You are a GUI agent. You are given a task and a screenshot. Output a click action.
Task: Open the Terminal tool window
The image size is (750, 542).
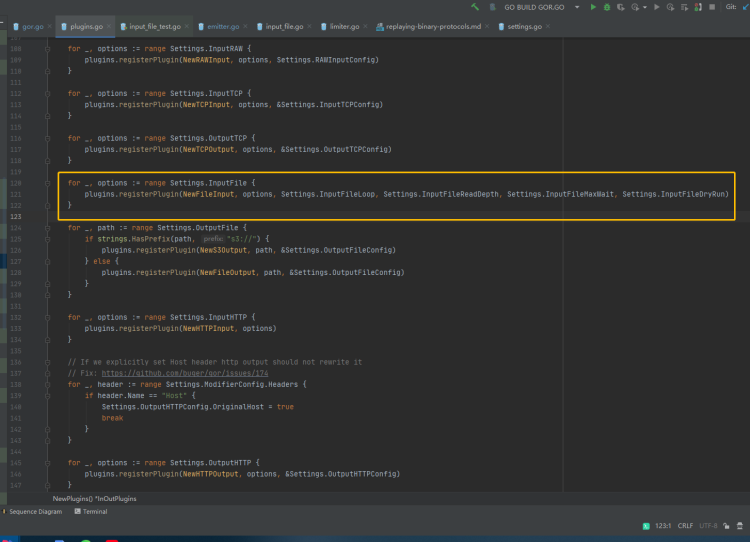95,511
